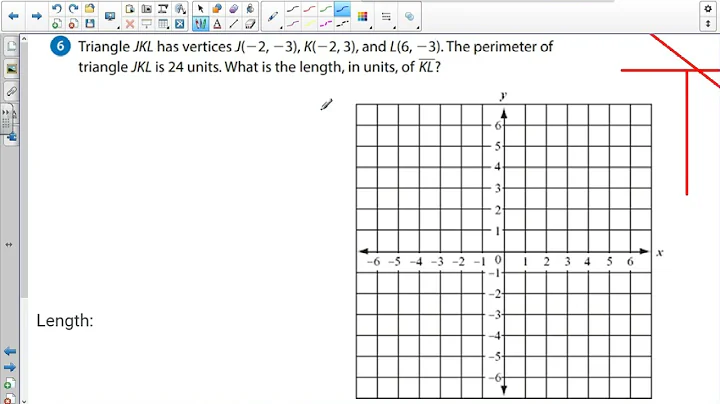Open the color palette dropdown
720x404 pixels.
tap(363, 17)
